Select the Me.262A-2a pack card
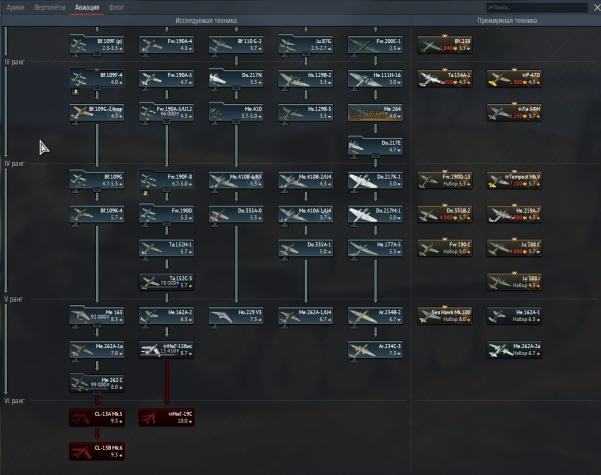 [x=514, y=350]
